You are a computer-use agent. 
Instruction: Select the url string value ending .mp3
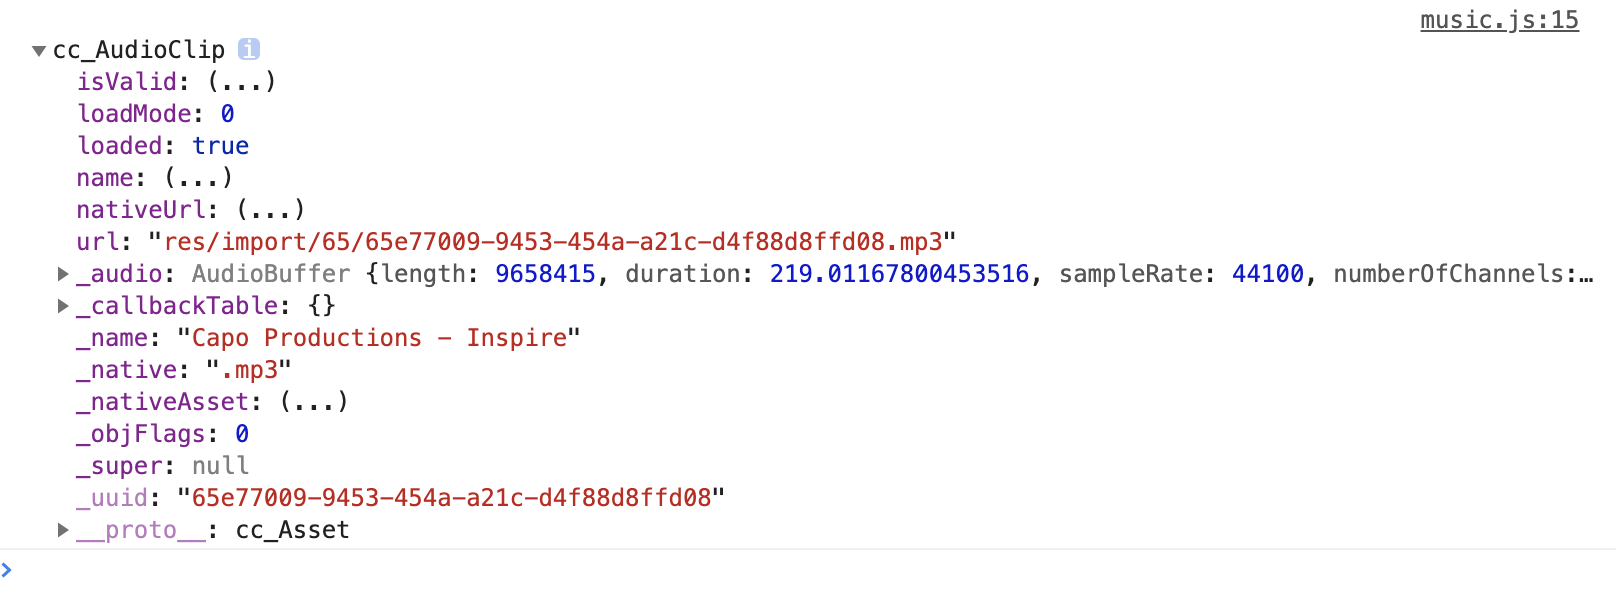552,242
